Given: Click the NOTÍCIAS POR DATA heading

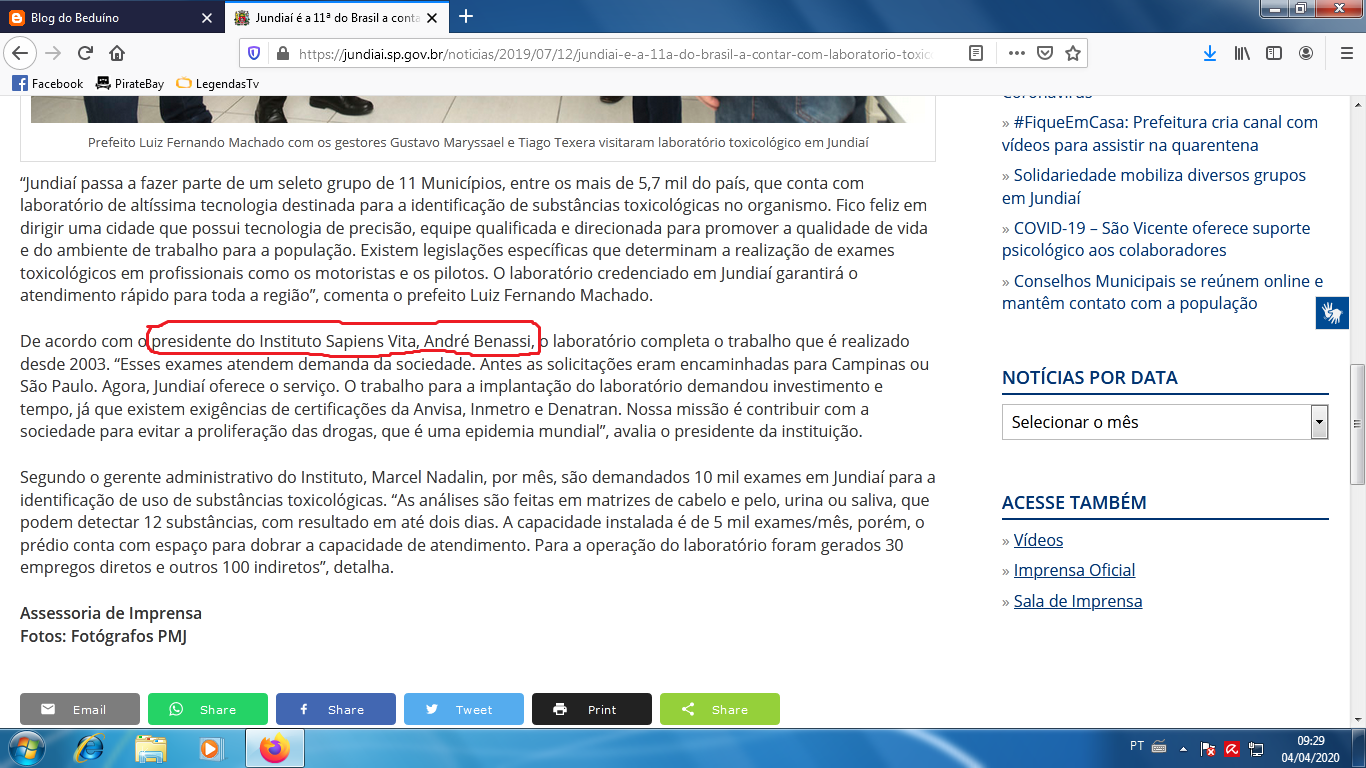Looking at the screenshot, I should pyautogui.click(x=1090, y=377).
